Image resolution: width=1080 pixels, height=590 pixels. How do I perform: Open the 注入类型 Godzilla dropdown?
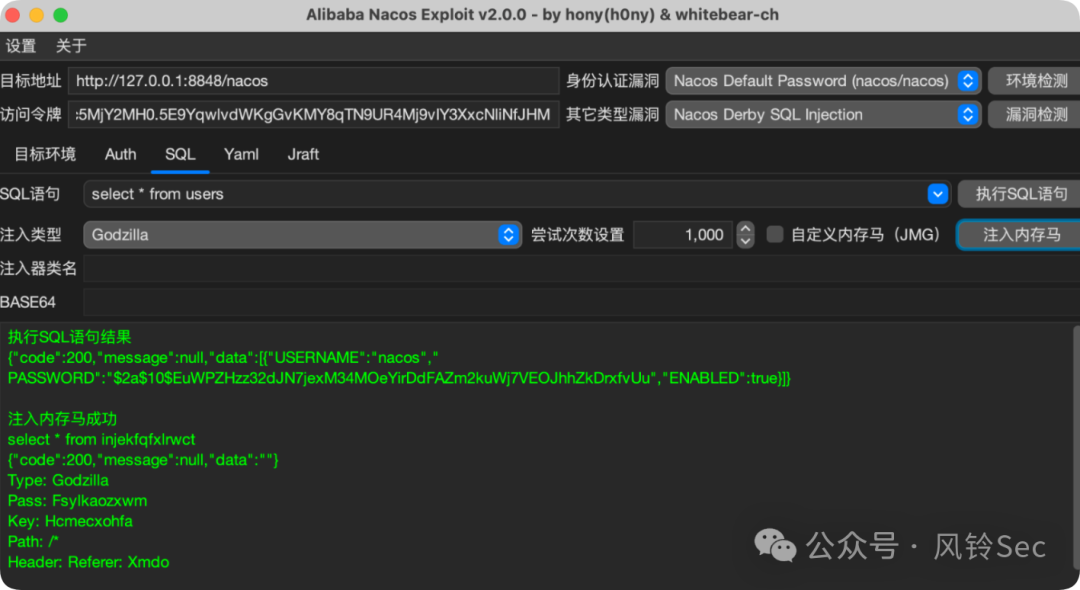pos(302,235)
